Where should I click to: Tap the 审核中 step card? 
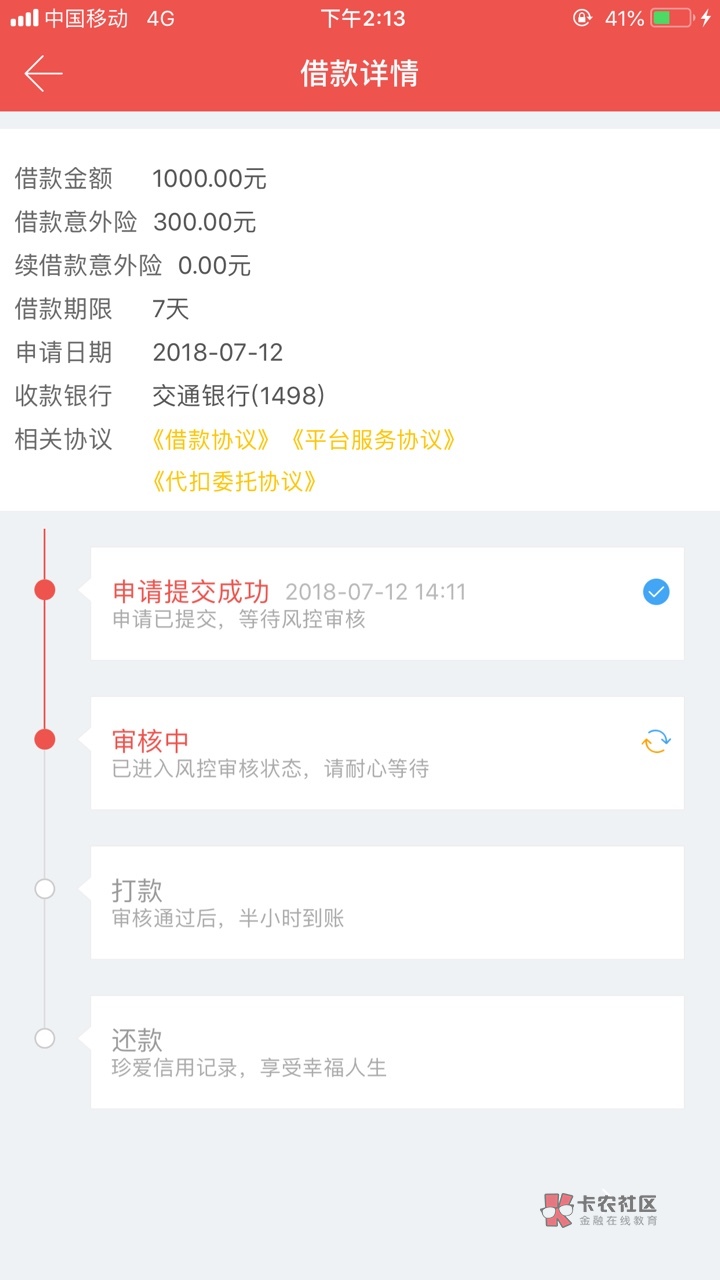click(387, 752)
